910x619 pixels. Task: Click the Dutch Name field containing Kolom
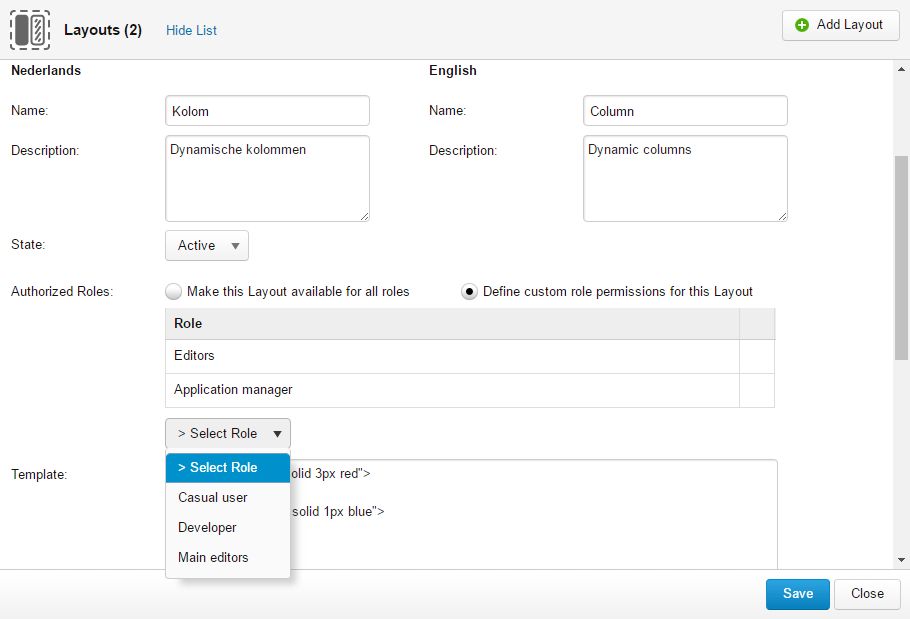pyautogui.click(x=268, y=111)
